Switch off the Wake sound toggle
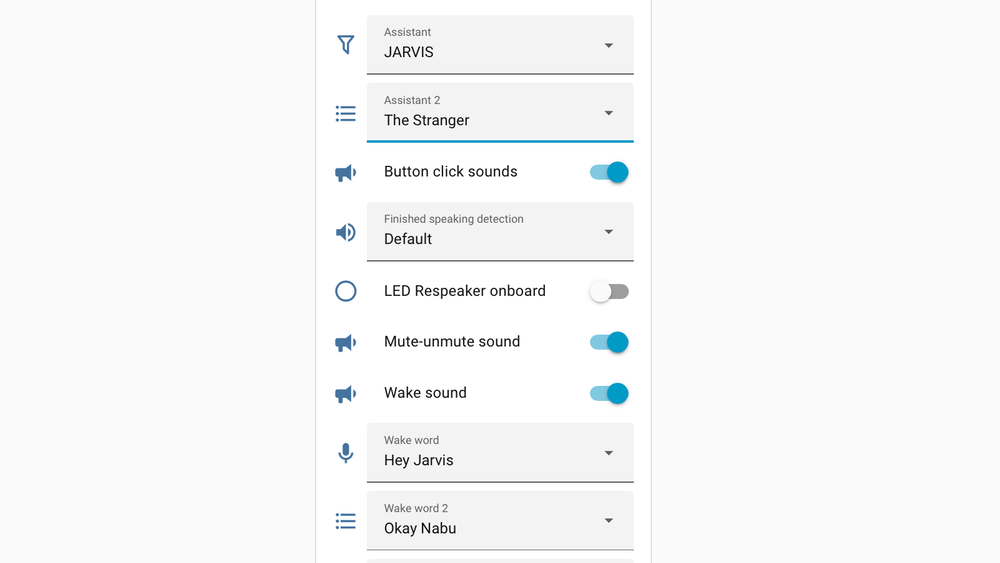The width and height of the screenshot is (1000, 563). click(609, 393)
